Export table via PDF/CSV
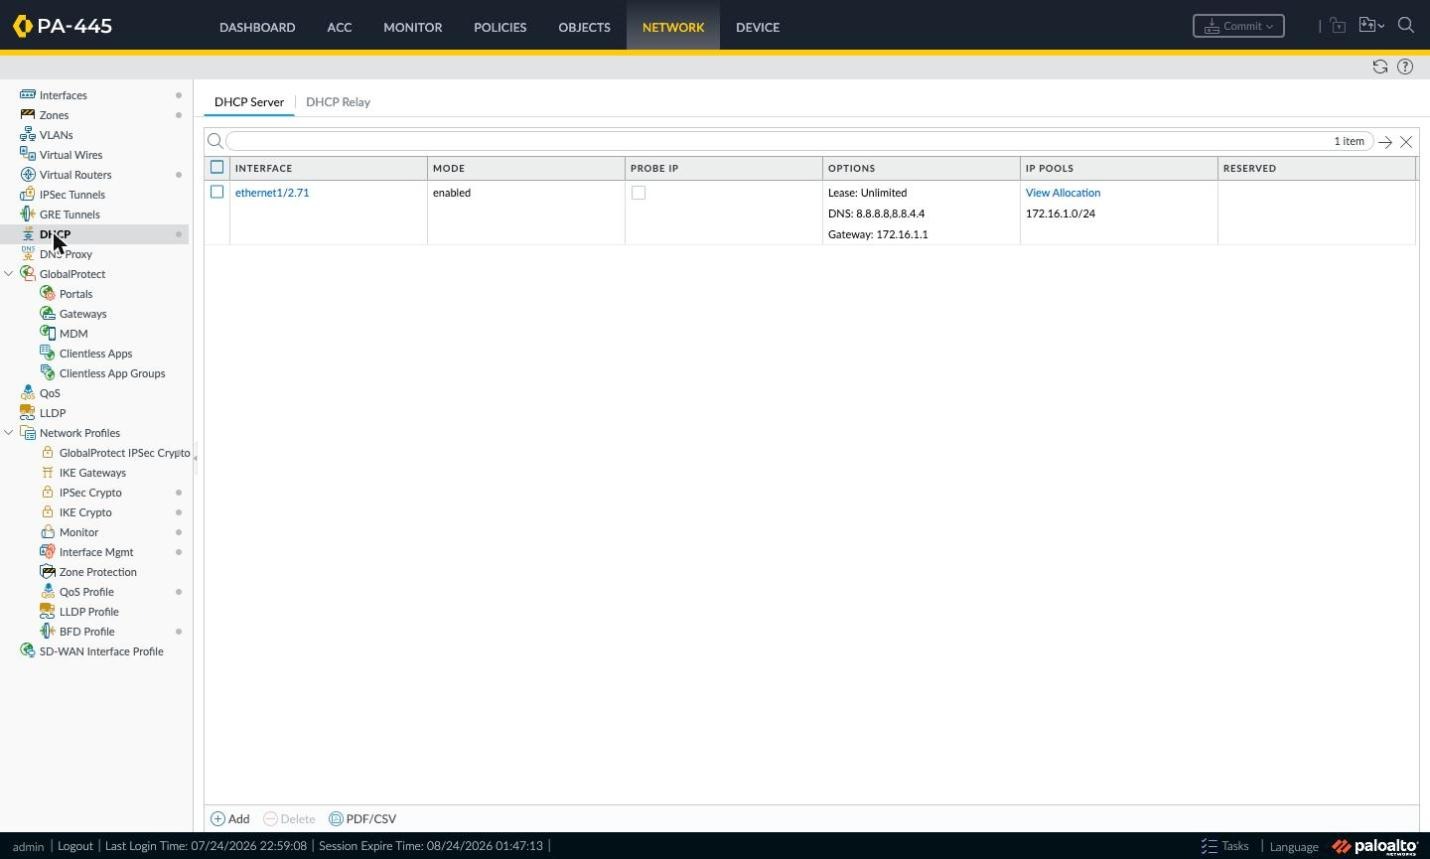Screen dimensions: 1430x859 click(362, 819)
